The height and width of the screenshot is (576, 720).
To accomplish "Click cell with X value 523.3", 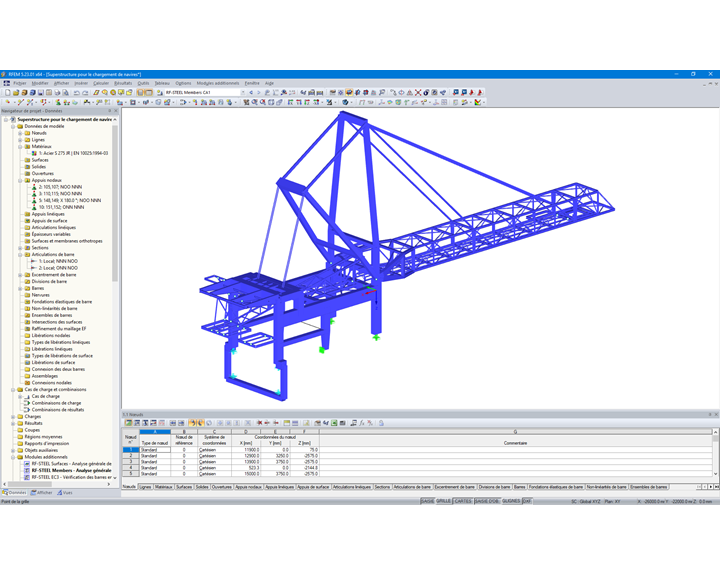I will pos(246,468).
